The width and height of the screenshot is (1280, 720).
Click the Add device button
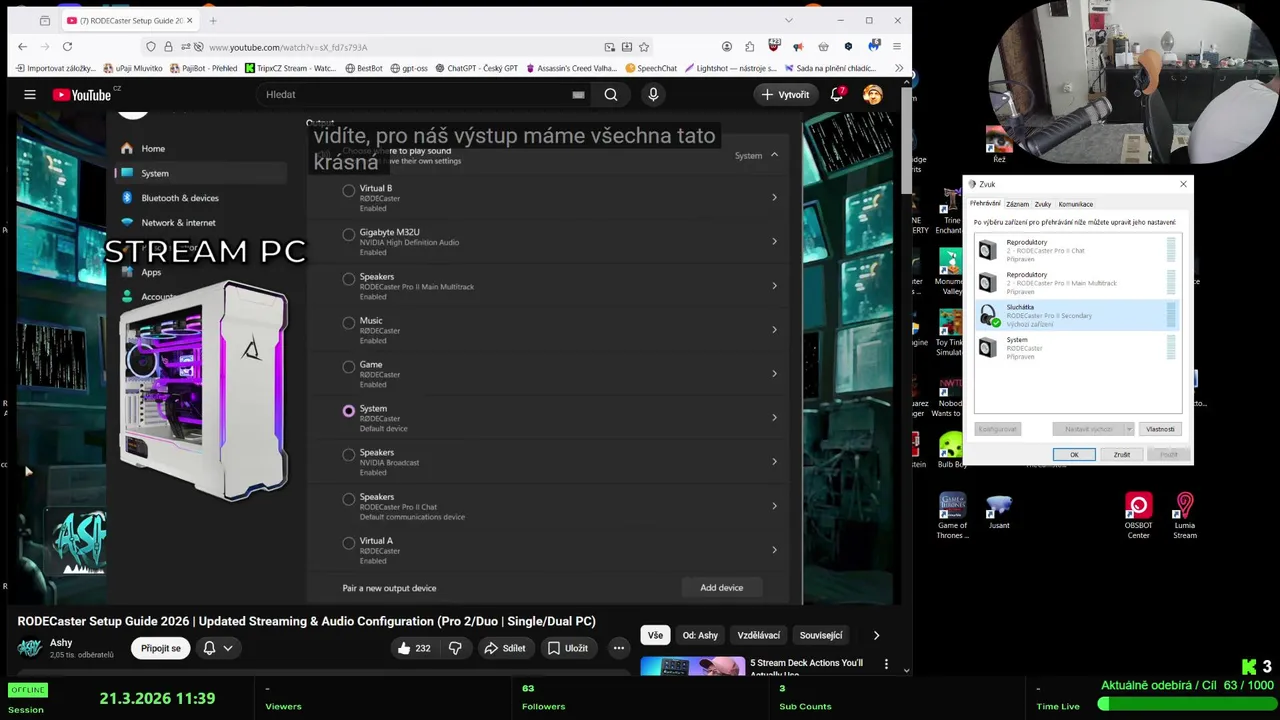[721, 588]
